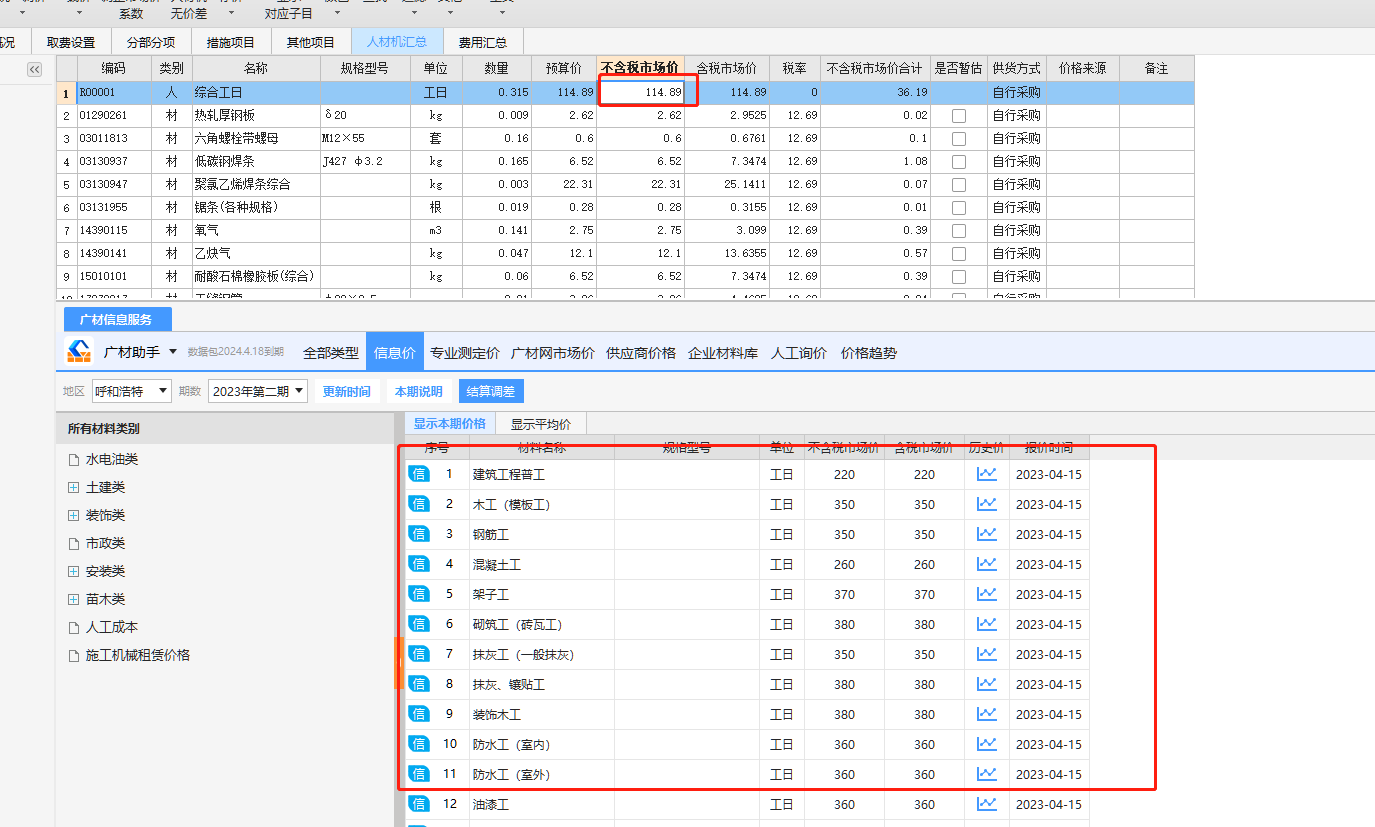The image size is (1375, 827).
Task: Click the 不含税市场价 column header in top table
Action: pyautogui.click(x=640, y=68)
